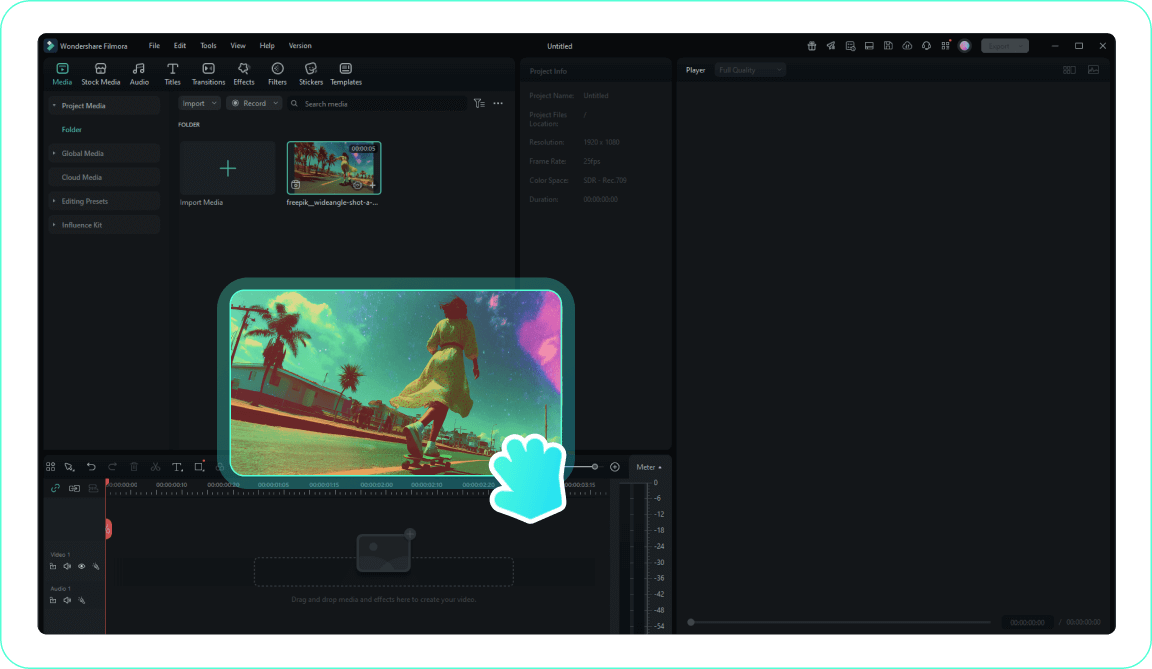Select Cloud Media in the sidebar
Viewport: 1152px width, 669px height.
pyautogui.click(x=104, y=177)
